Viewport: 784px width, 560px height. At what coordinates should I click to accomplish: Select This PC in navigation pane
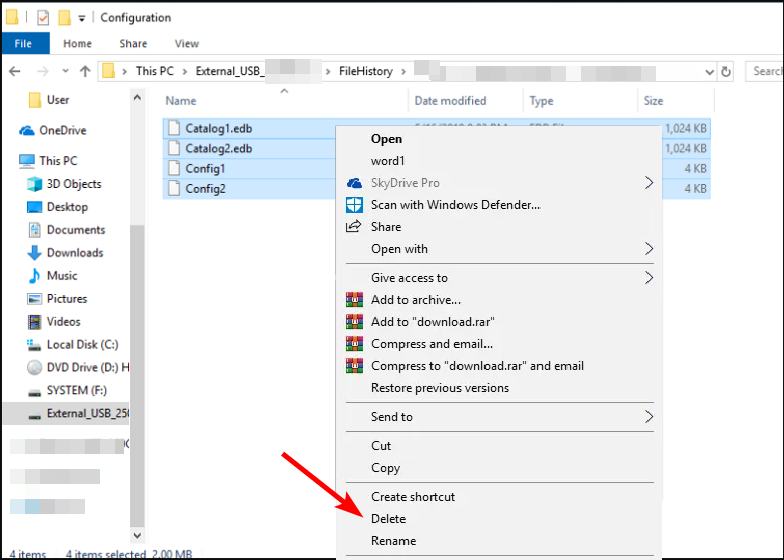pos(48,160)
